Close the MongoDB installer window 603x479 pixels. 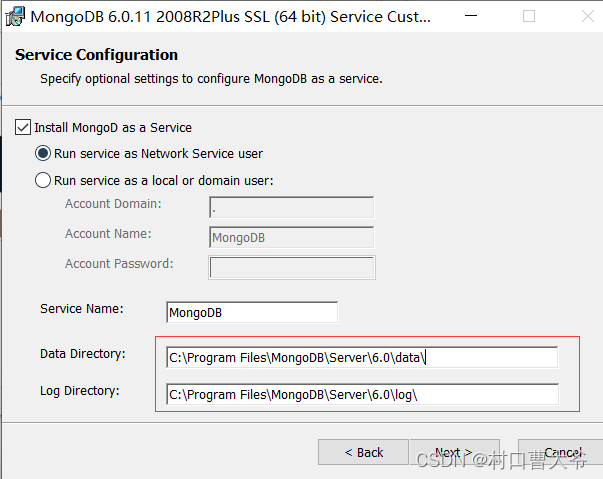pos(588,16)
